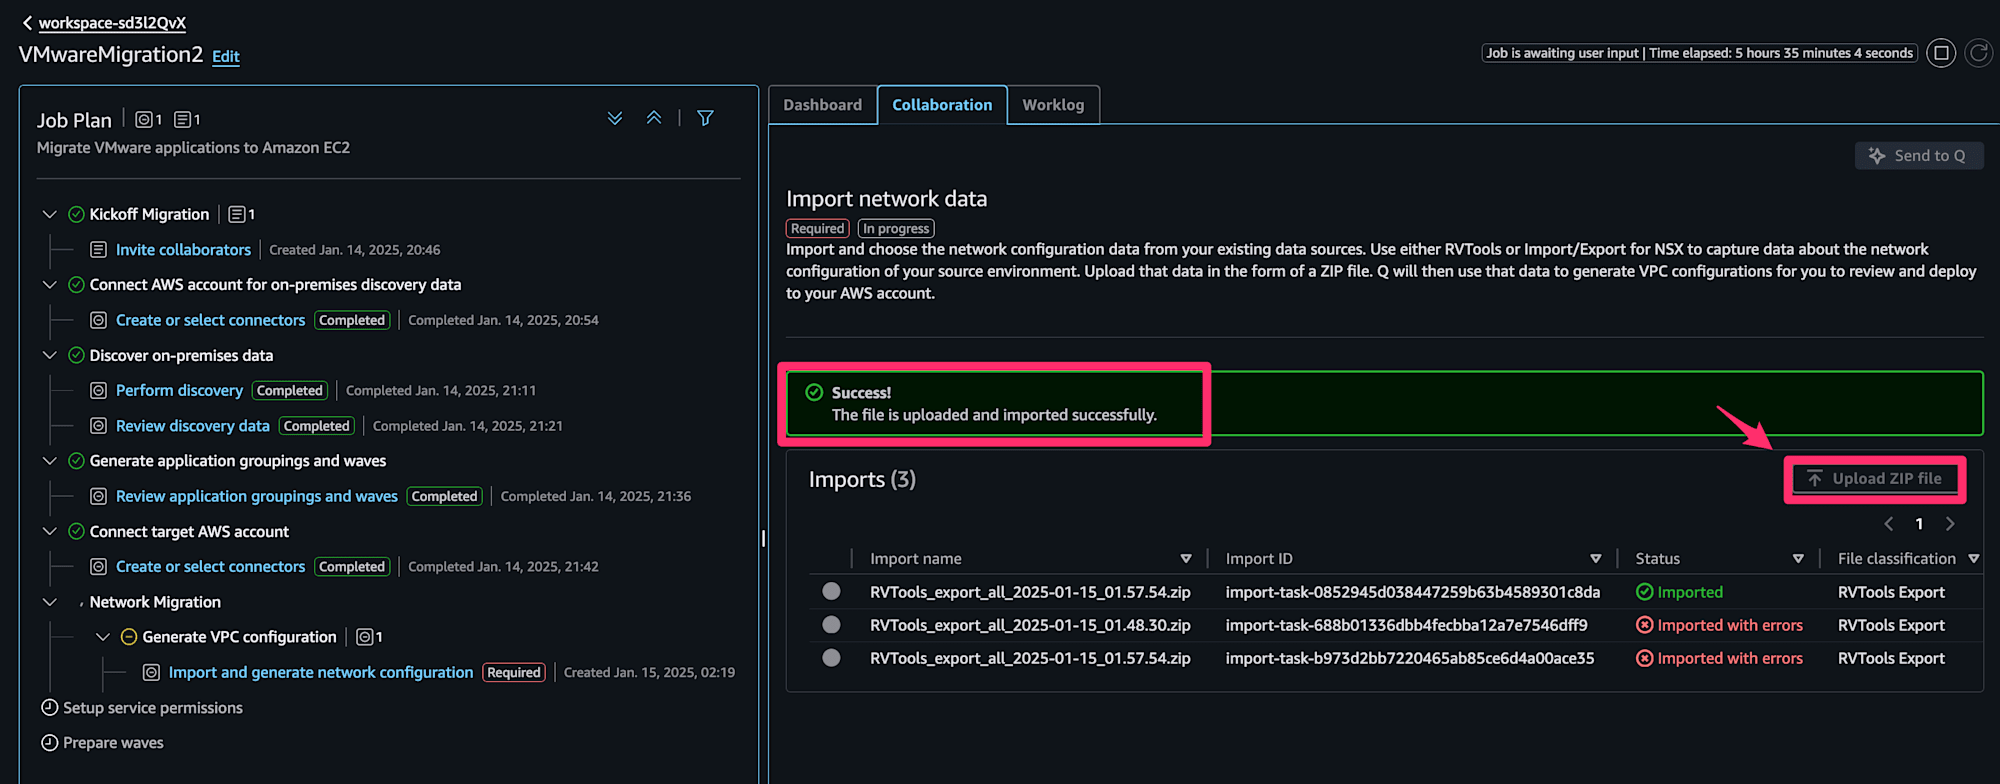2000x784 pixels.
Task: Click Review discovery data task icon
Action: (98, 426)
